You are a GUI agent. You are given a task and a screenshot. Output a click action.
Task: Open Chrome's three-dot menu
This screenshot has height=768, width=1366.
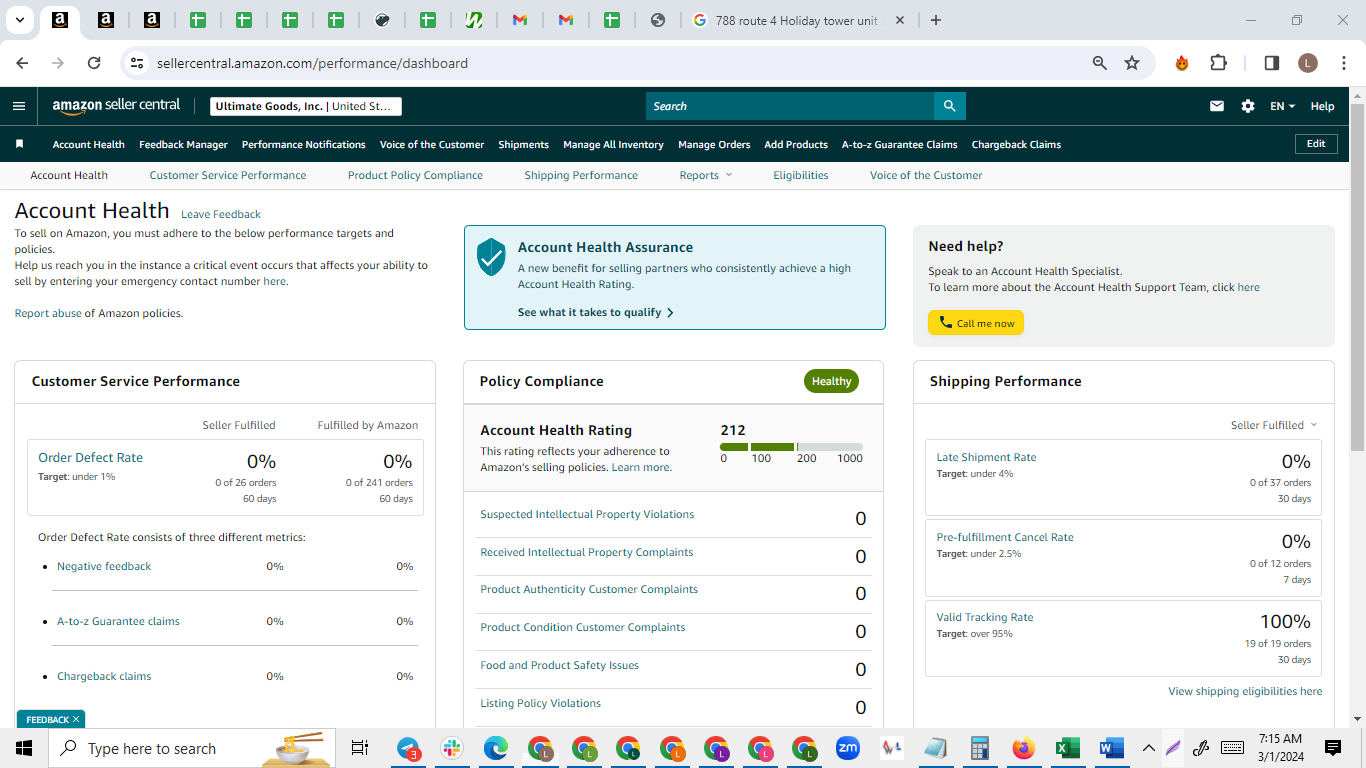[1342, 63]
